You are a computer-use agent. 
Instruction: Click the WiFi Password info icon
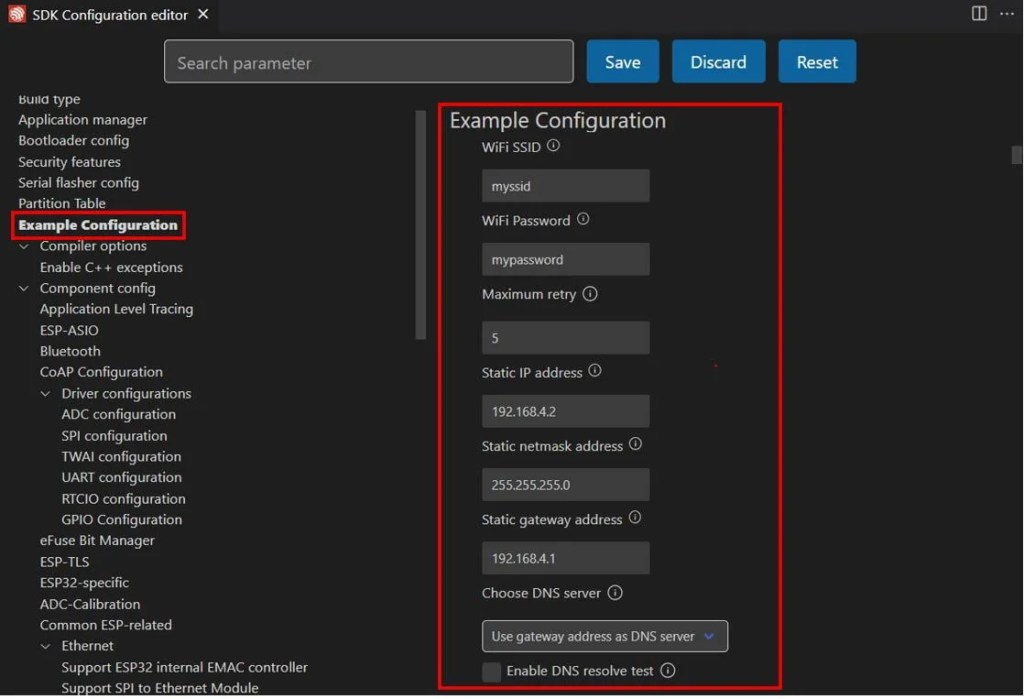tap(583, 221)
